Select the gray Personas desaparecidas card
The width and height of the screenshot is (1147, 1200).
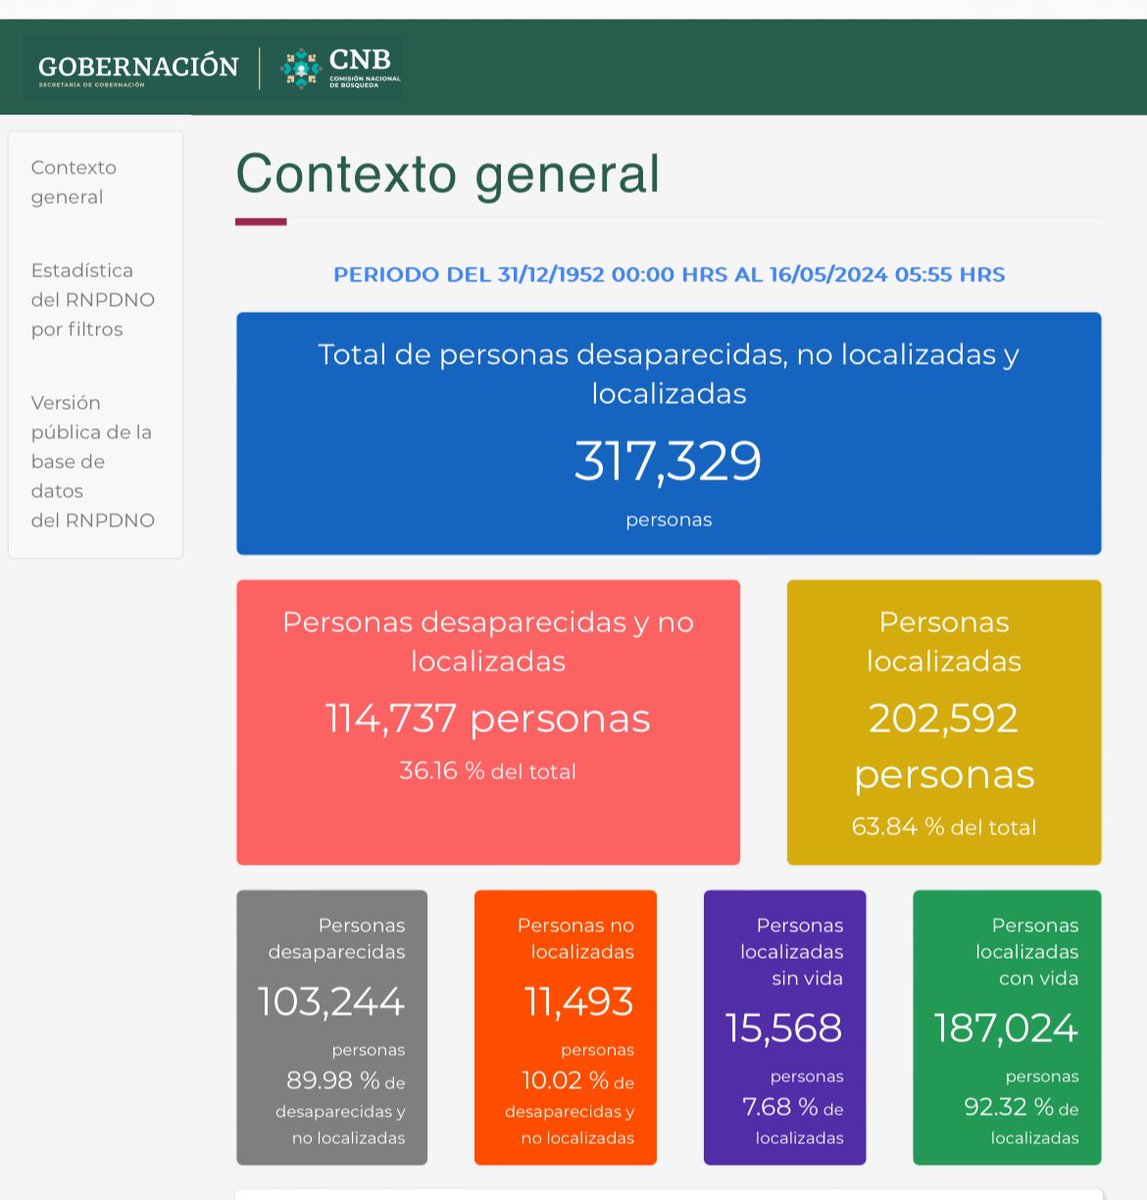[x=332, y=1027]
